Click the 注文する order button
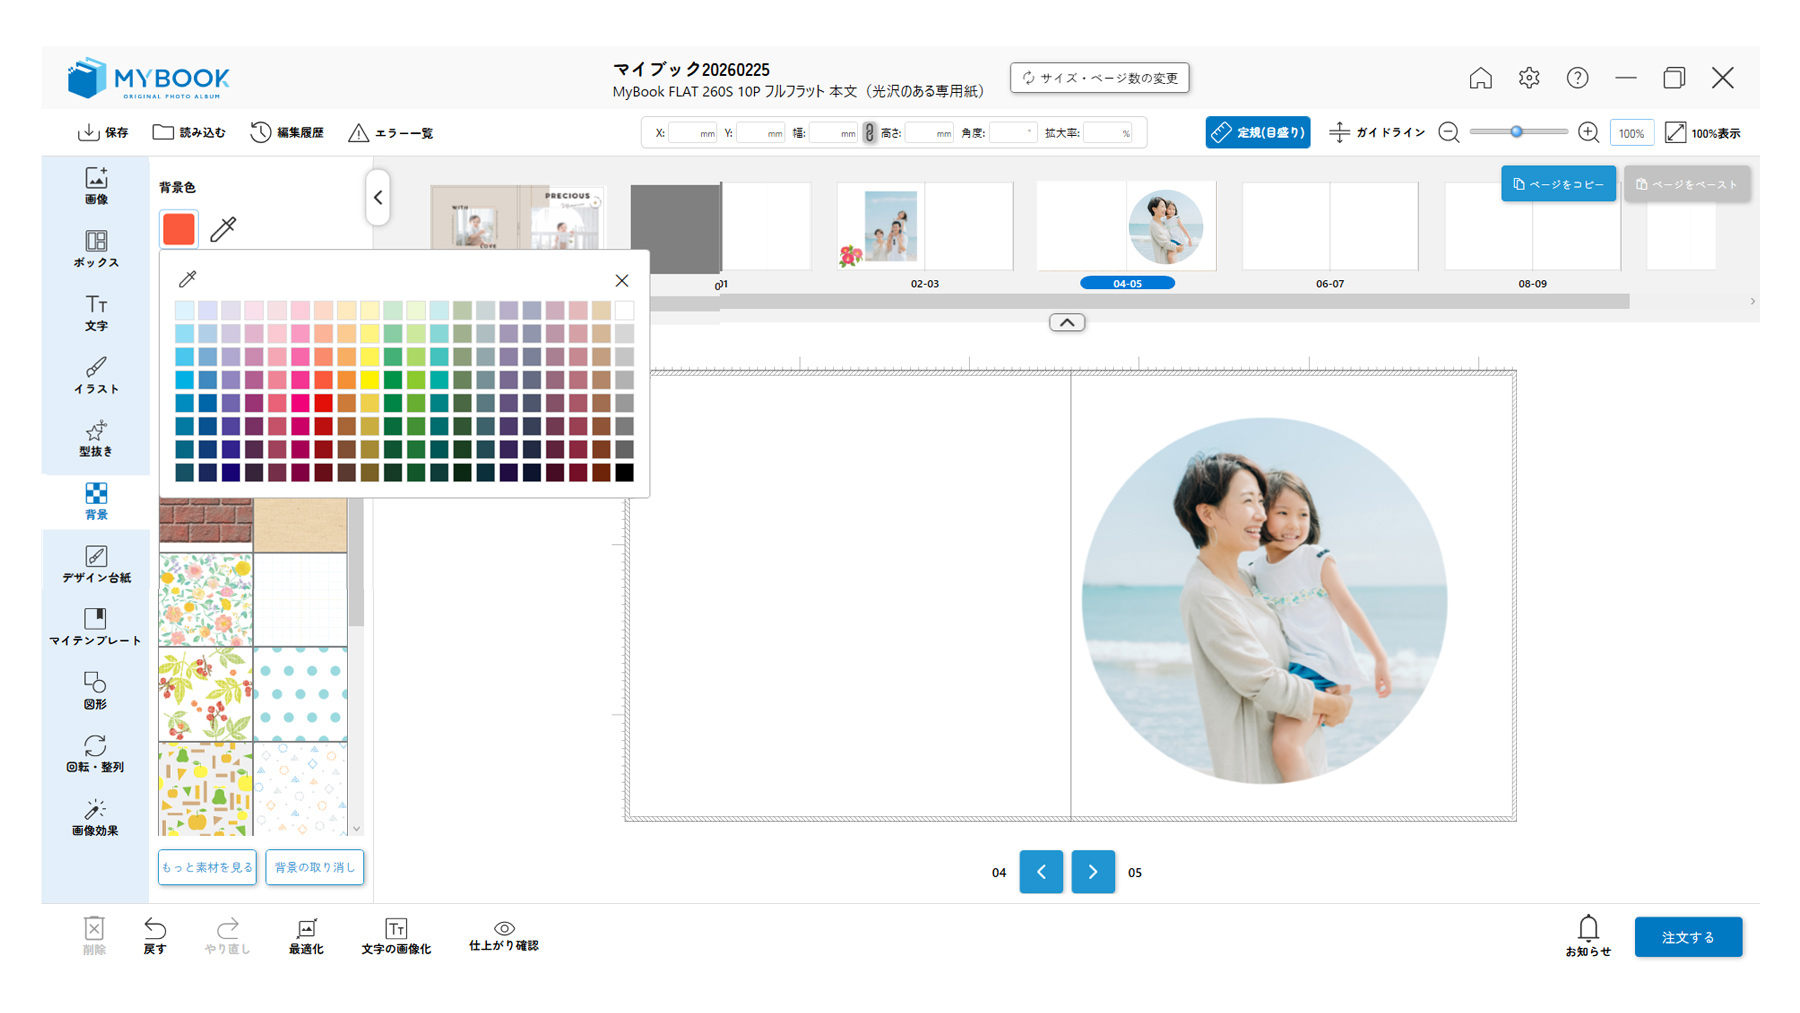This screenshot has height=1013, width=1800. pos(1688,937)
